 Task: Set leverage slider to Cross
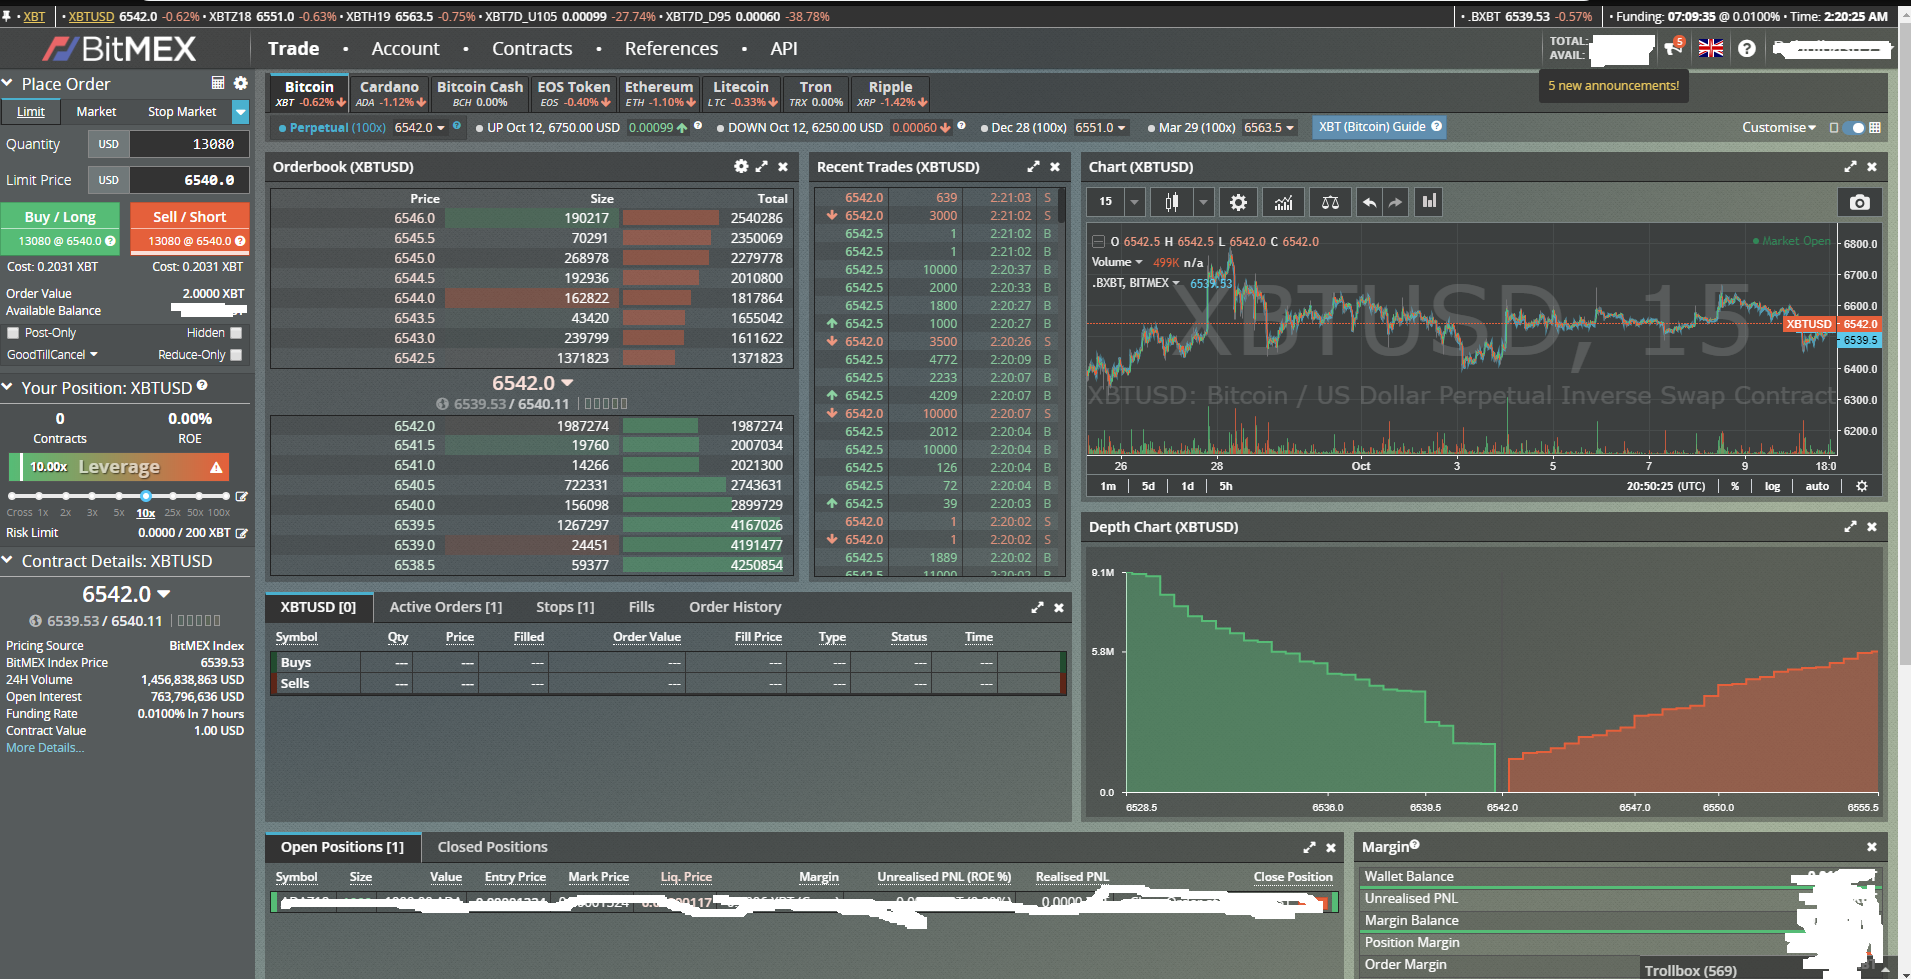(x=12, y=496)
